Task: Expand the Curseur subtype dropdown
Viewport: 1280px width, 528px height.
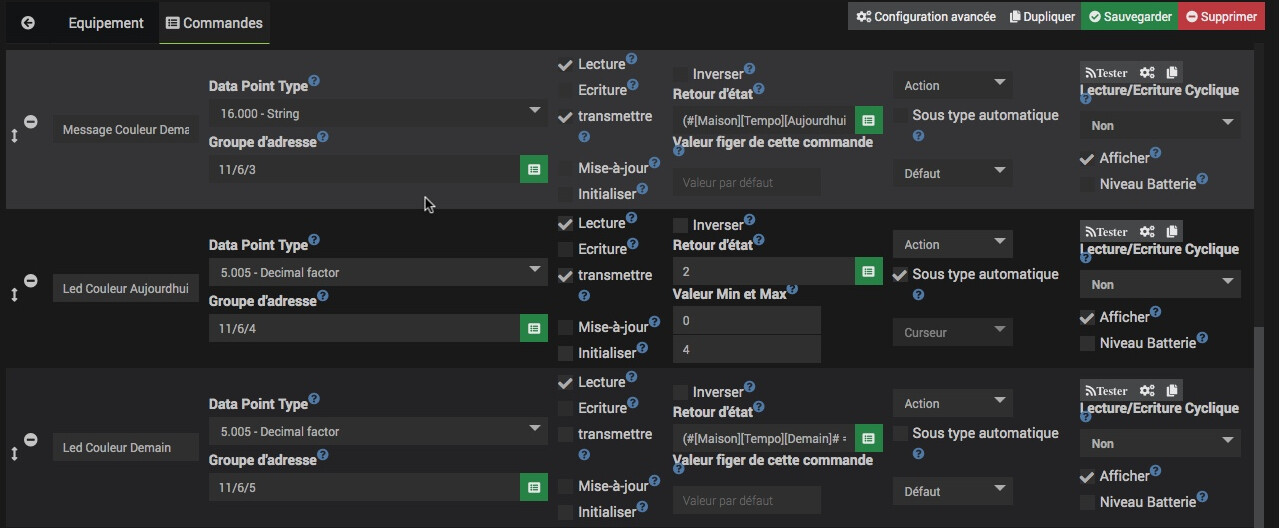Action: click(x=952, y=332)
